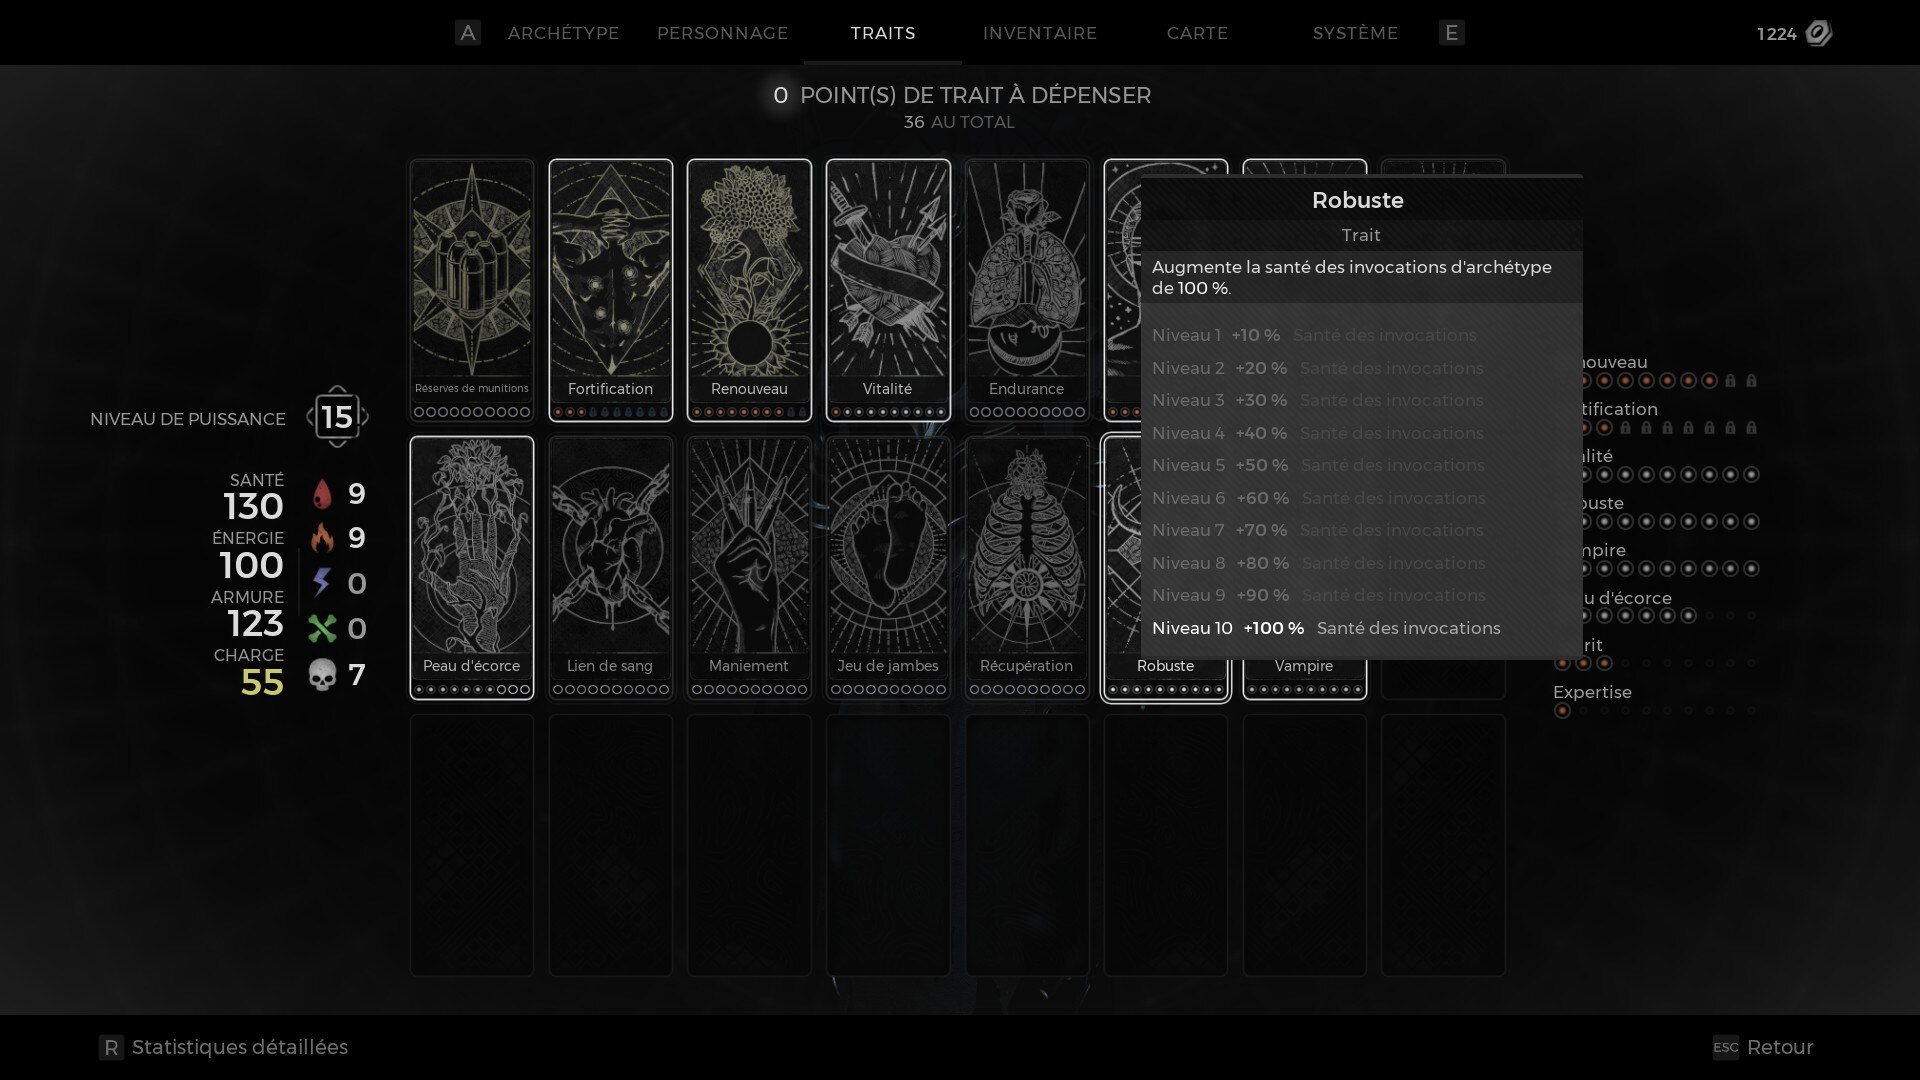
Task: Open the Système tab
Action: pos(1355,33)
